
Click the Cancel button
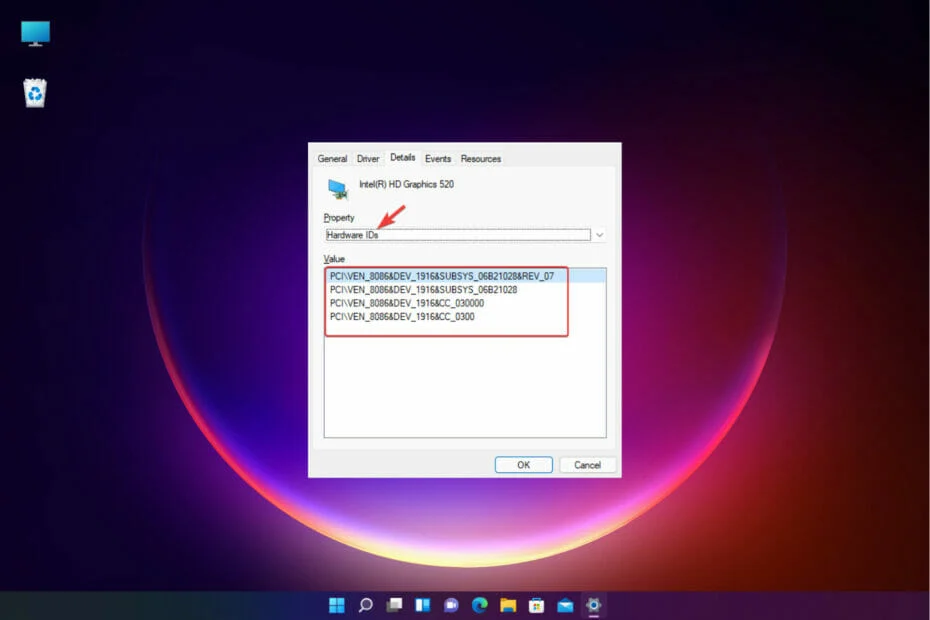click(x=587, y=465)
